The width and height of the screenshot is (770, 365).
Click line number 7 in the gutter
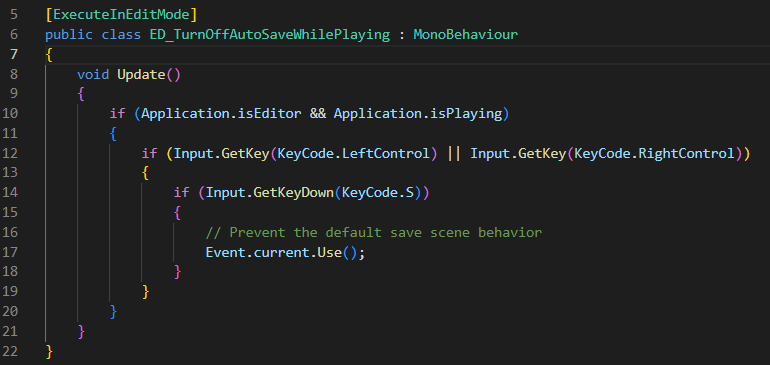pyautogui.click(x=13, y=54)
